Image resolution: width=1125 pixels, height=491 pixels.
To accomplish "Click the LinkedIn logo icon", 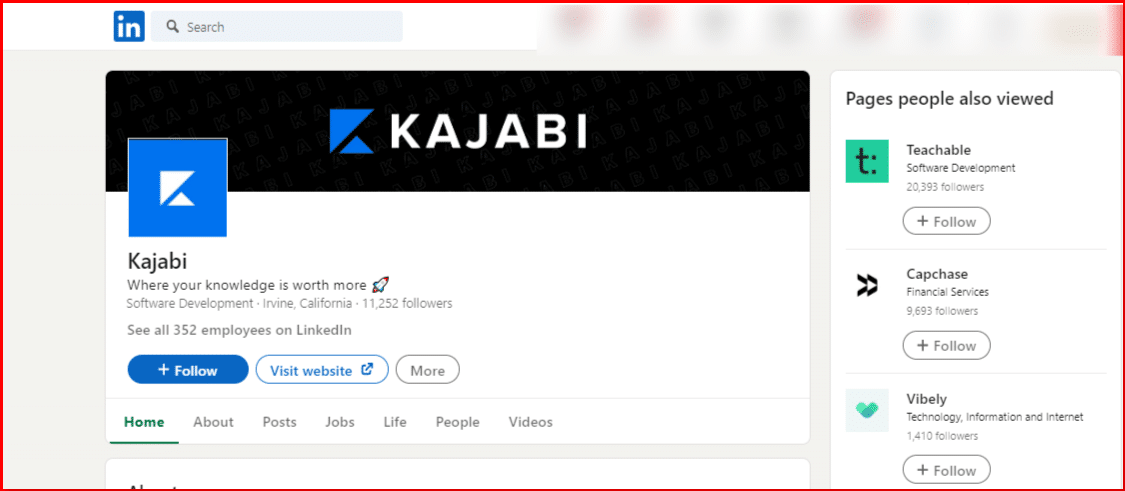I will coord(129,27).
